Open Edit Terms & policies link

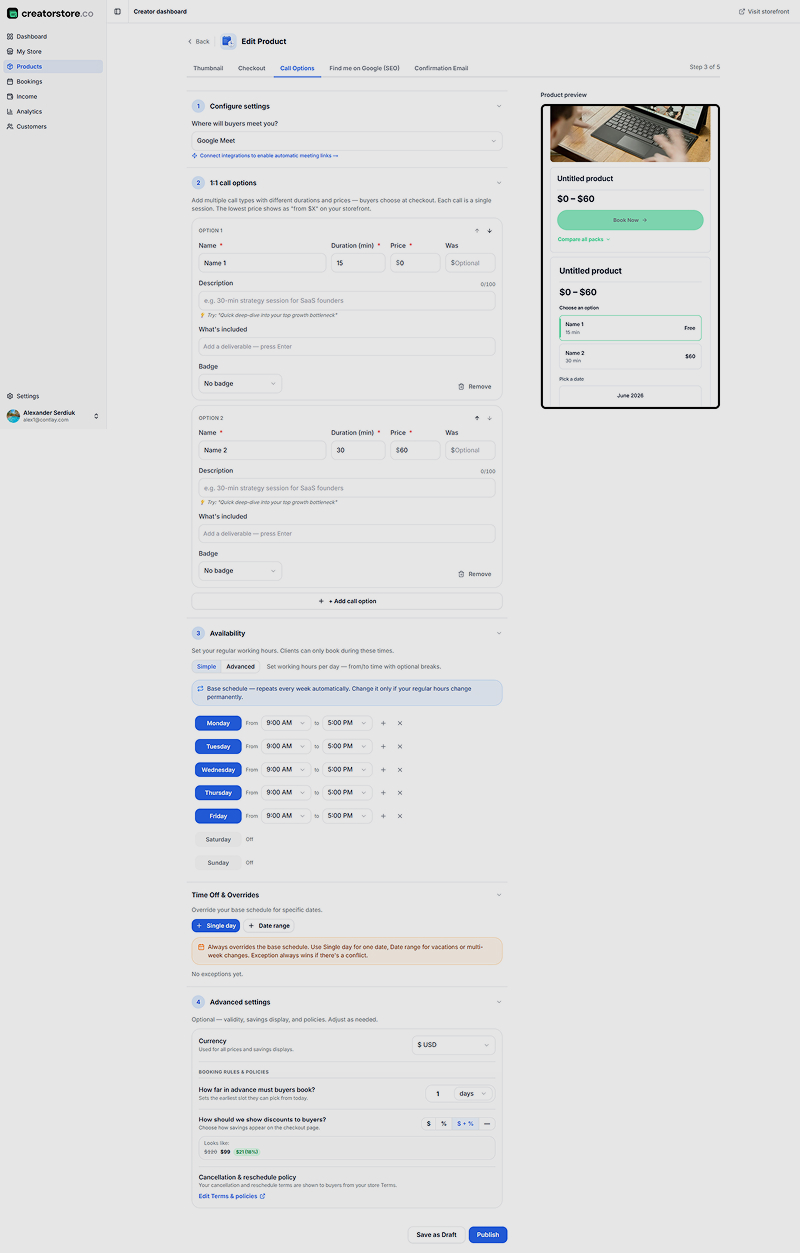click(x=232, y=1196)
